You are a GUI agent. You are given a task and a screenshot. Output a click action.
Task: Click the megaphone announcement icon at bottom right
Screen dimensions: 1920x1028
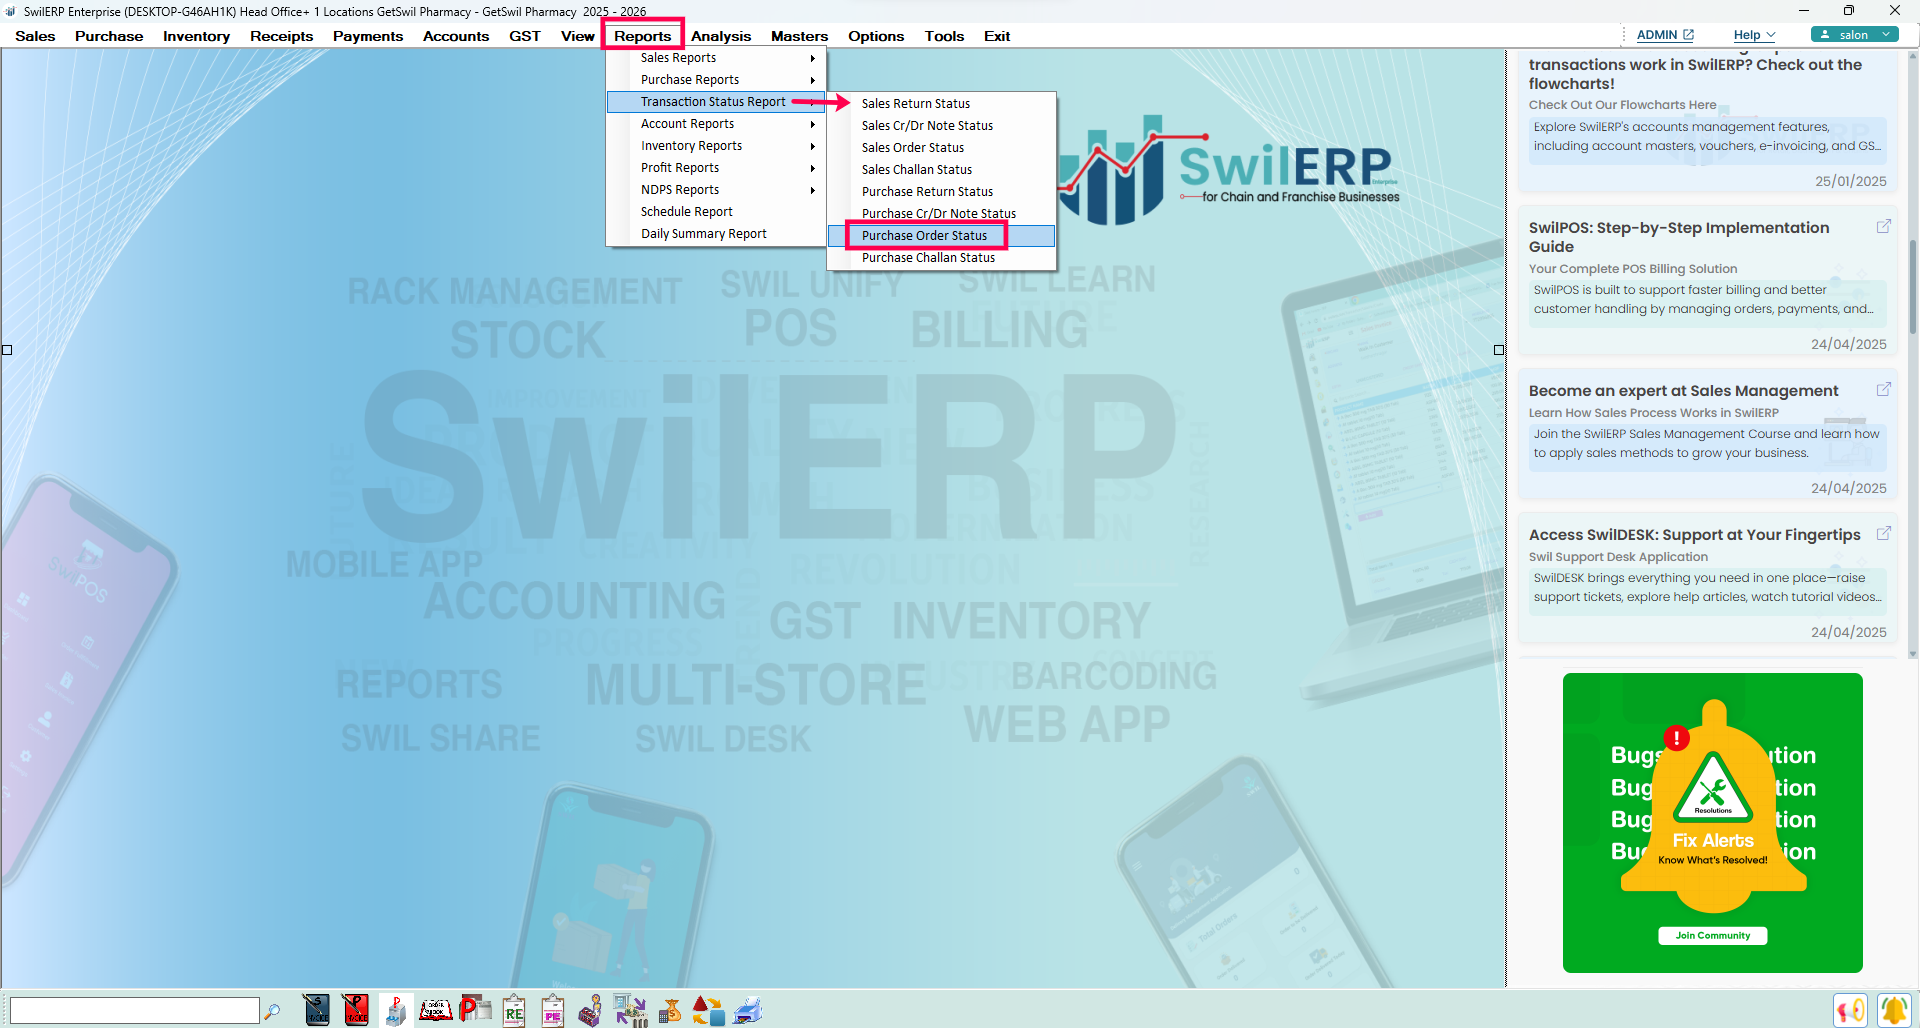[1850, 1010]
